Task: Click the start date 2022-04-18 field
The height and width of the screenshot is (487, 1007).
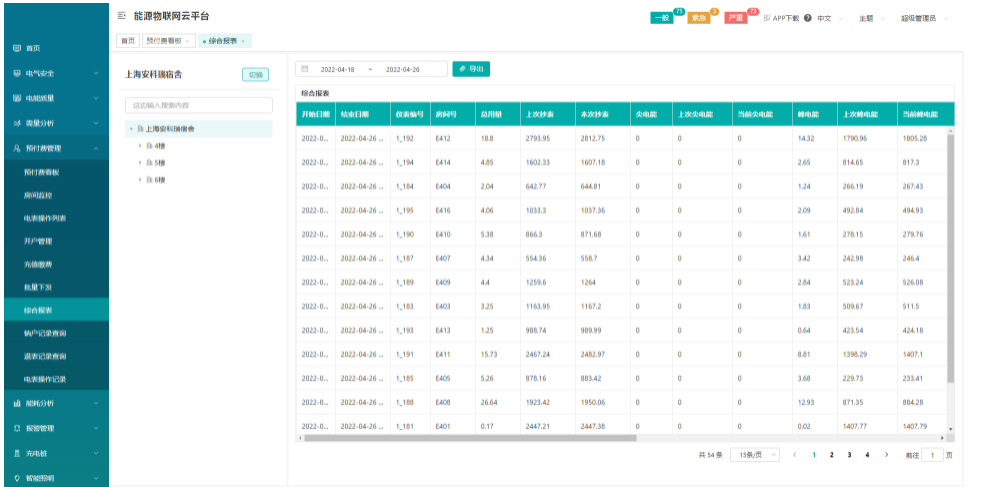Action: (x=338, y=69)
